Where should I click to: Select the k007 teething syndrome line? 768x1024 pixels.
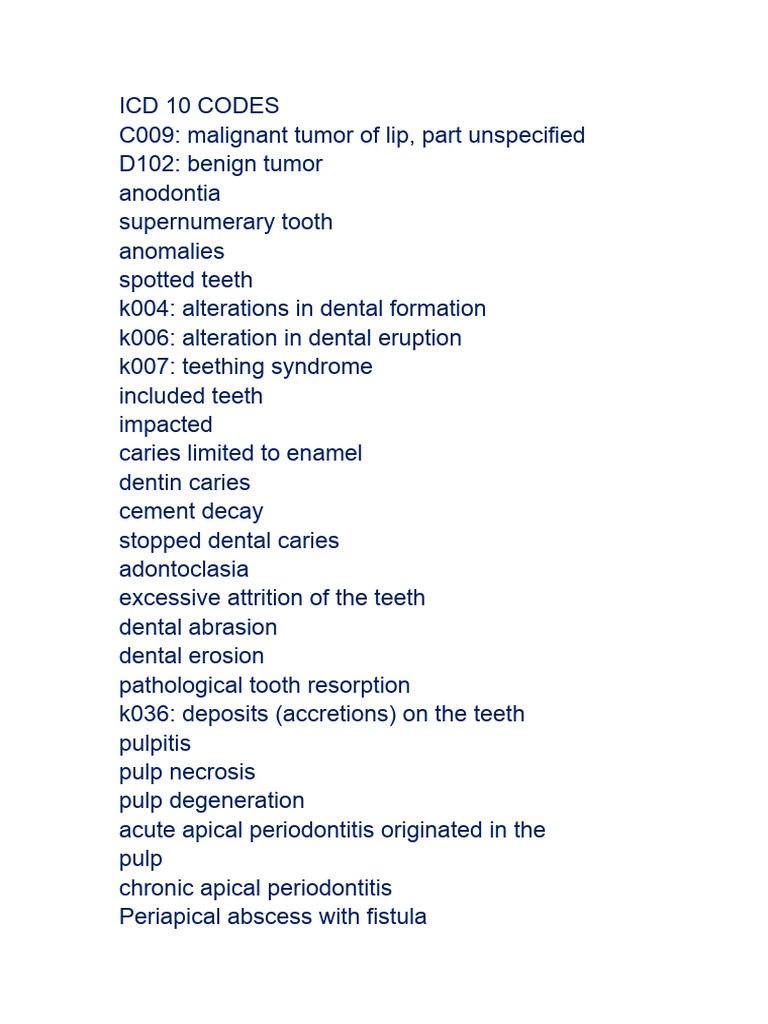pyautogui.click(x=246, y=367)
